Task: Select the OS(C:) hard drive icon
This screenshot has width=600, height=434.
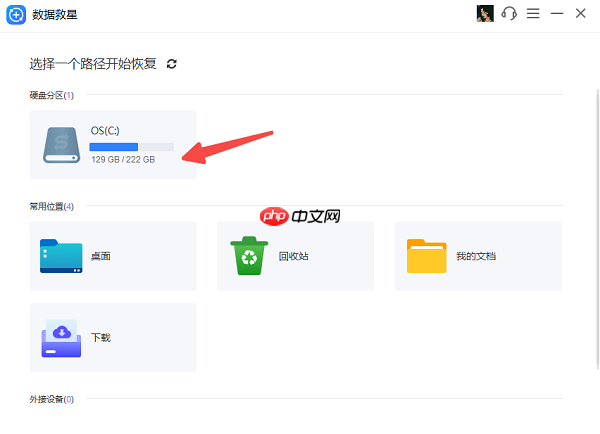Action: point(61,145)
